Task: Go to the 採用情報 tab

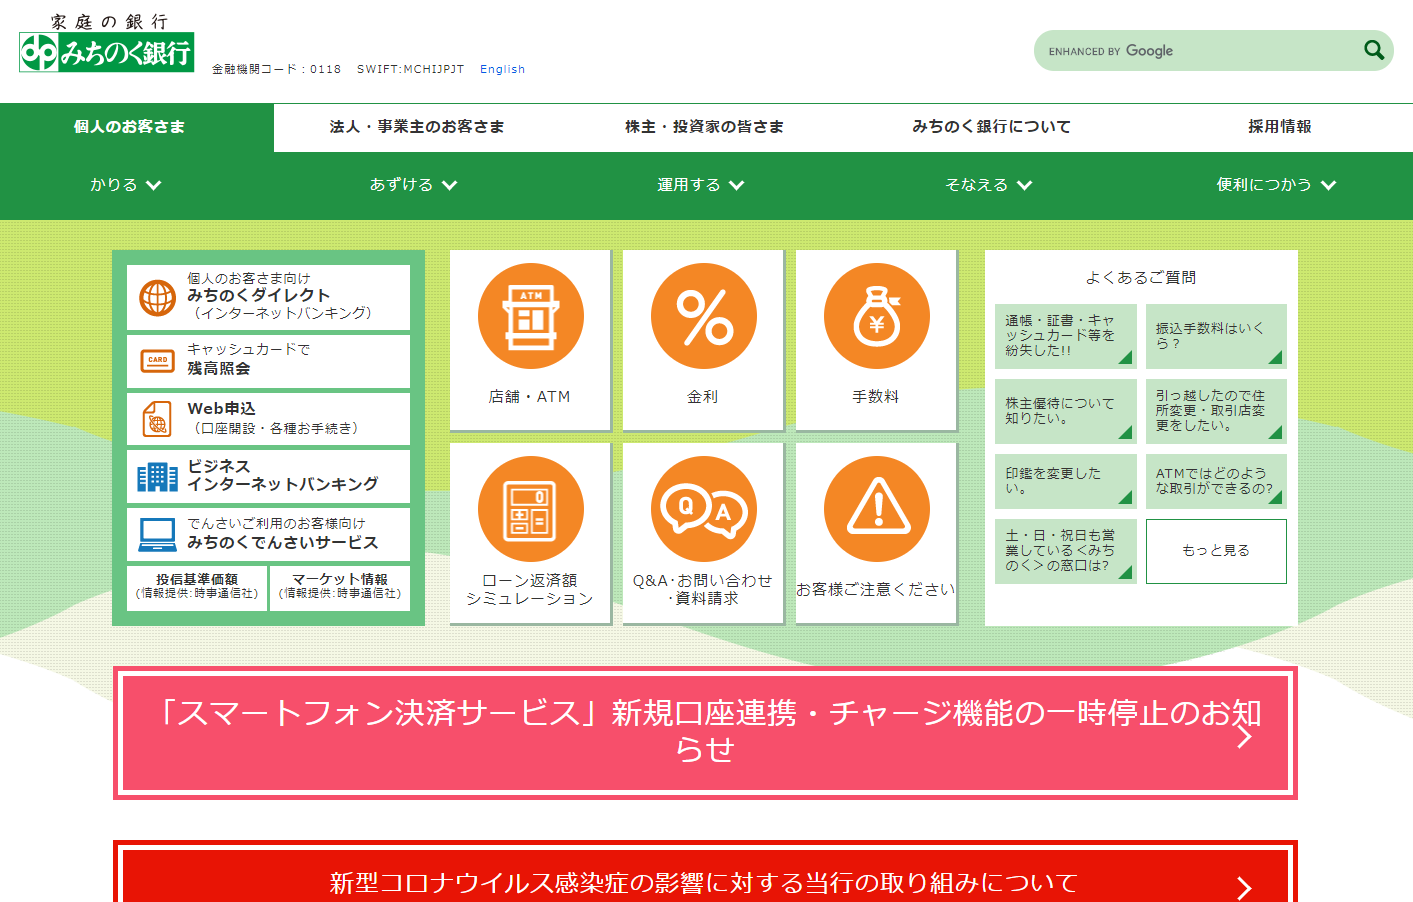Action: pyautogui.click(x=1279, y=127)
